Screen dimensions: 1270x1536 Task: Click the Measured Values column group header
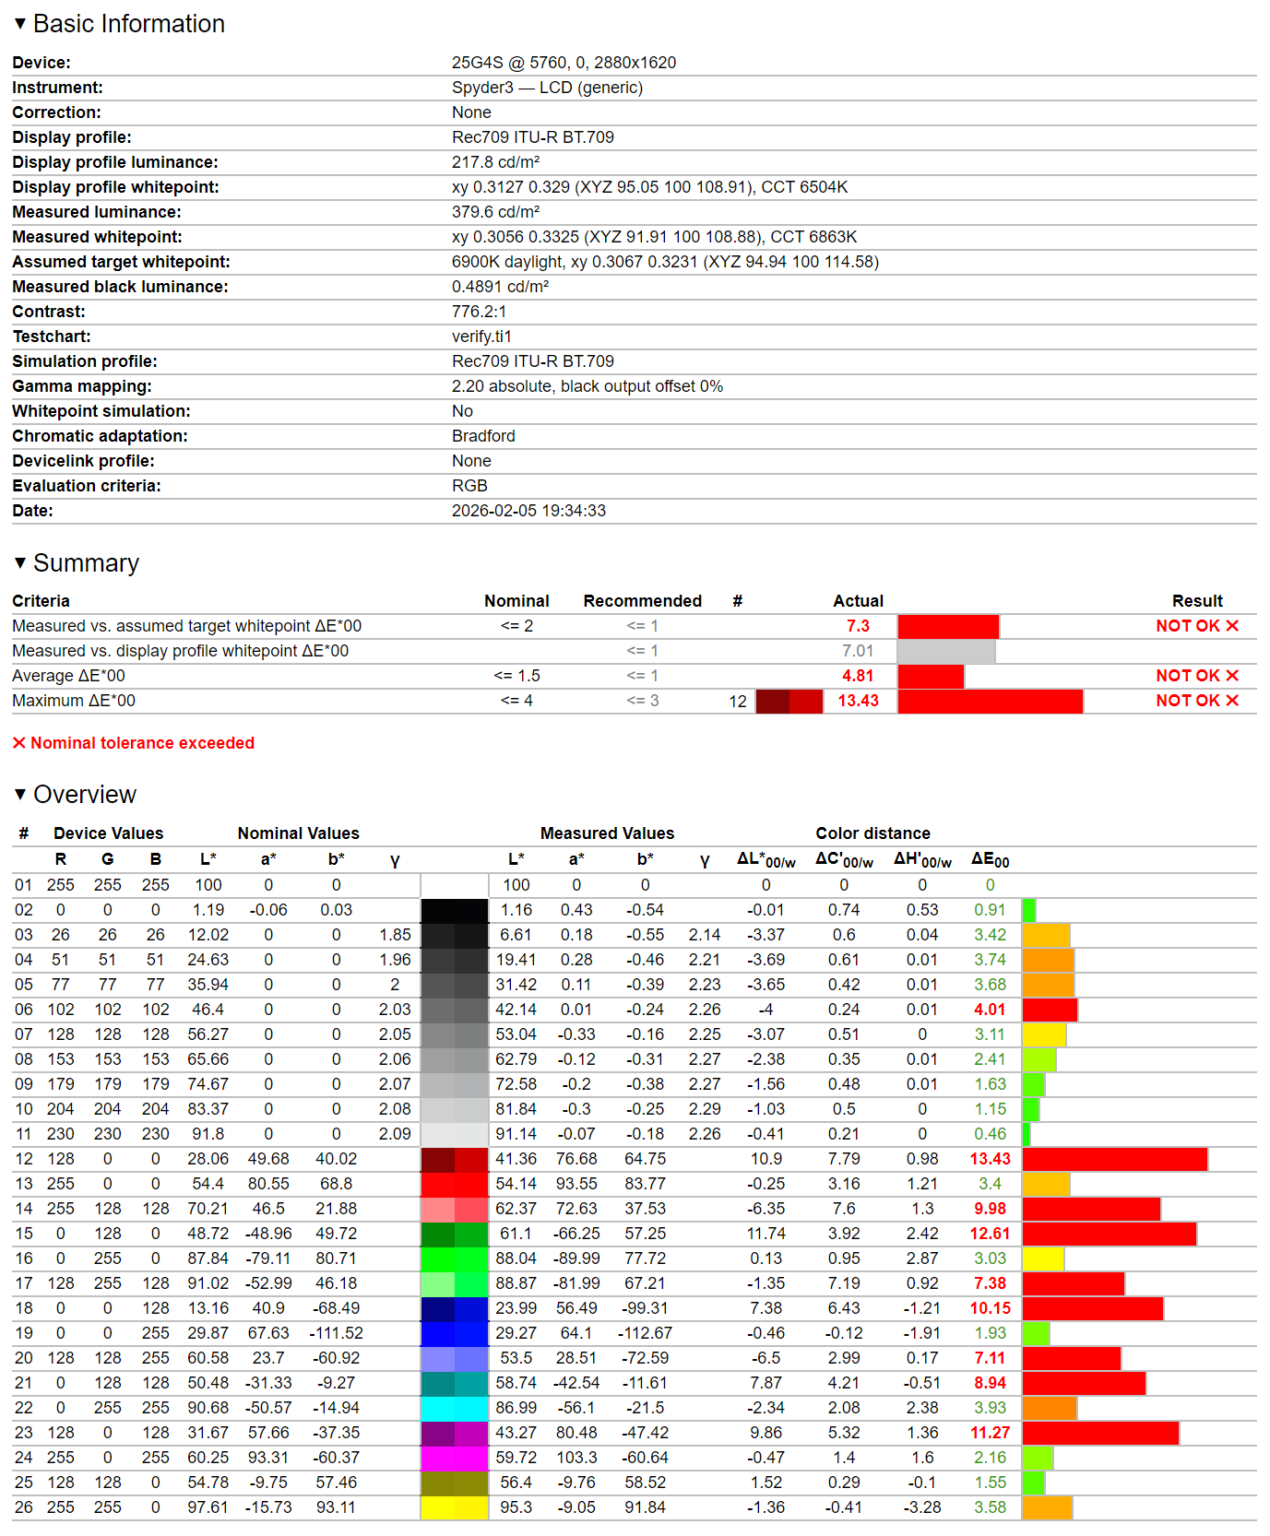pos(607,833)
